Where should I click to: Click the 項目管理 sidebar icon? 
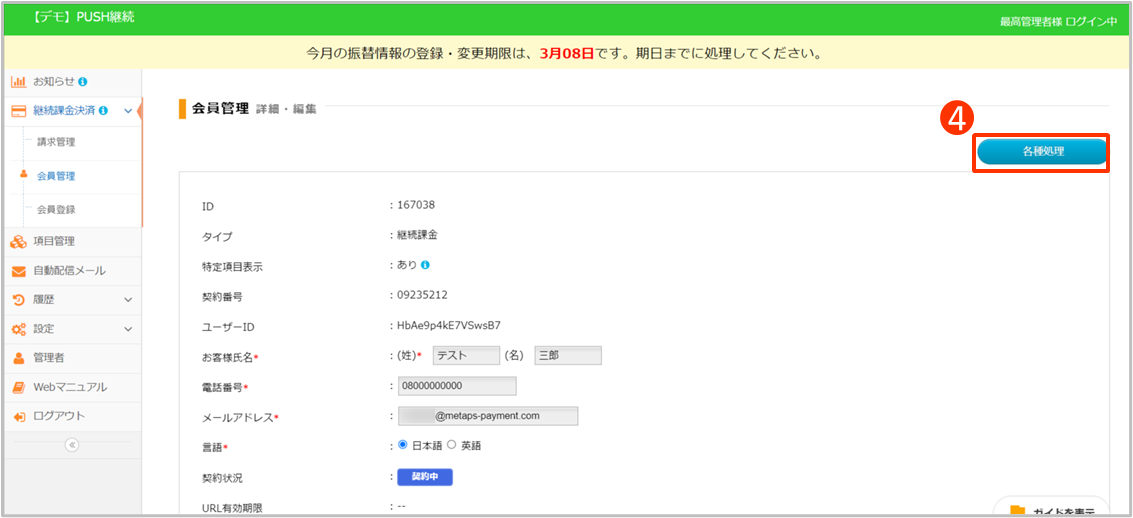point(18,241)
